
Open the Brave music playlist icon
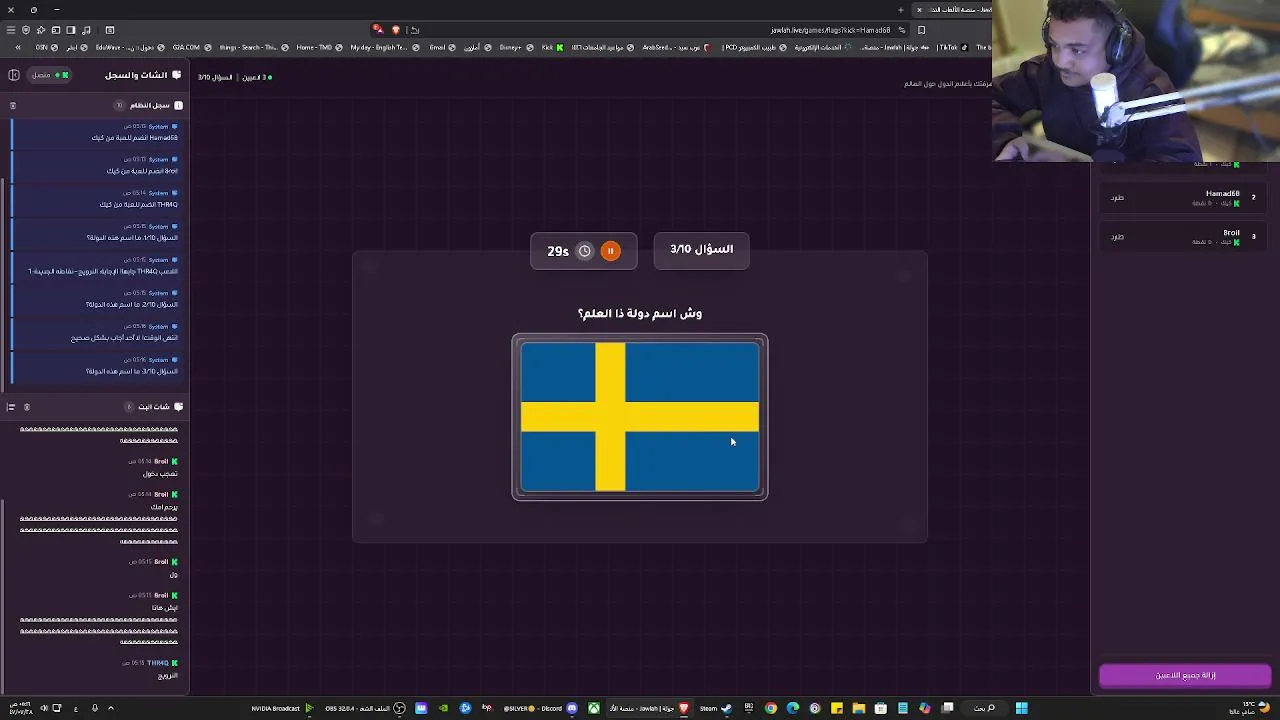point(86,30)
